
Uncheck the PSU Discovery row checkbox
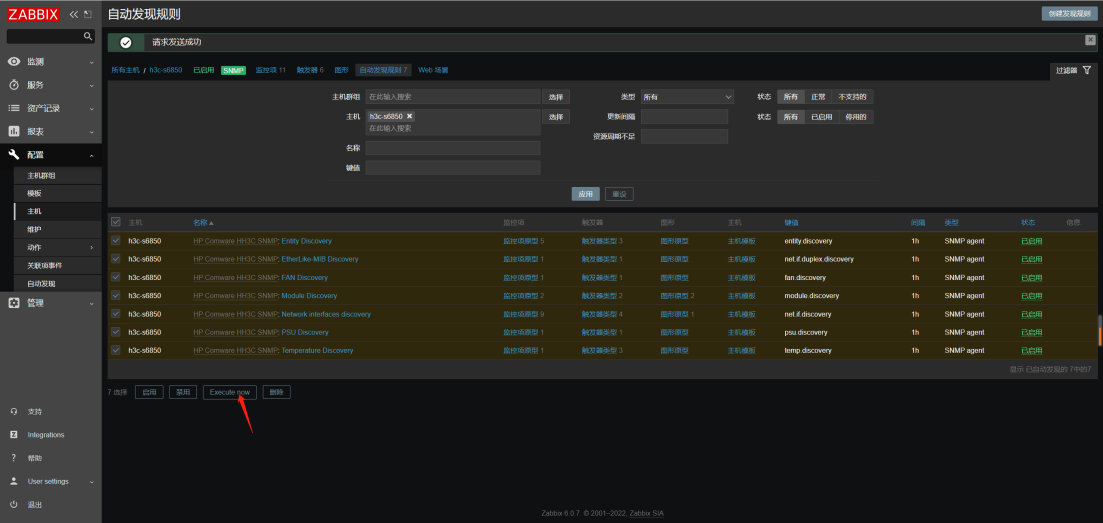pos(115,332)
